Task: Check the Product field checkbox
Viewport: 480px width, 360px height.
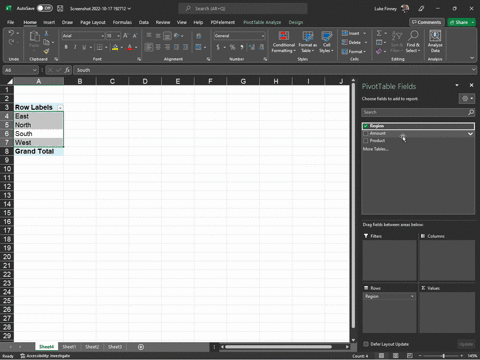Action: [366, 141]
